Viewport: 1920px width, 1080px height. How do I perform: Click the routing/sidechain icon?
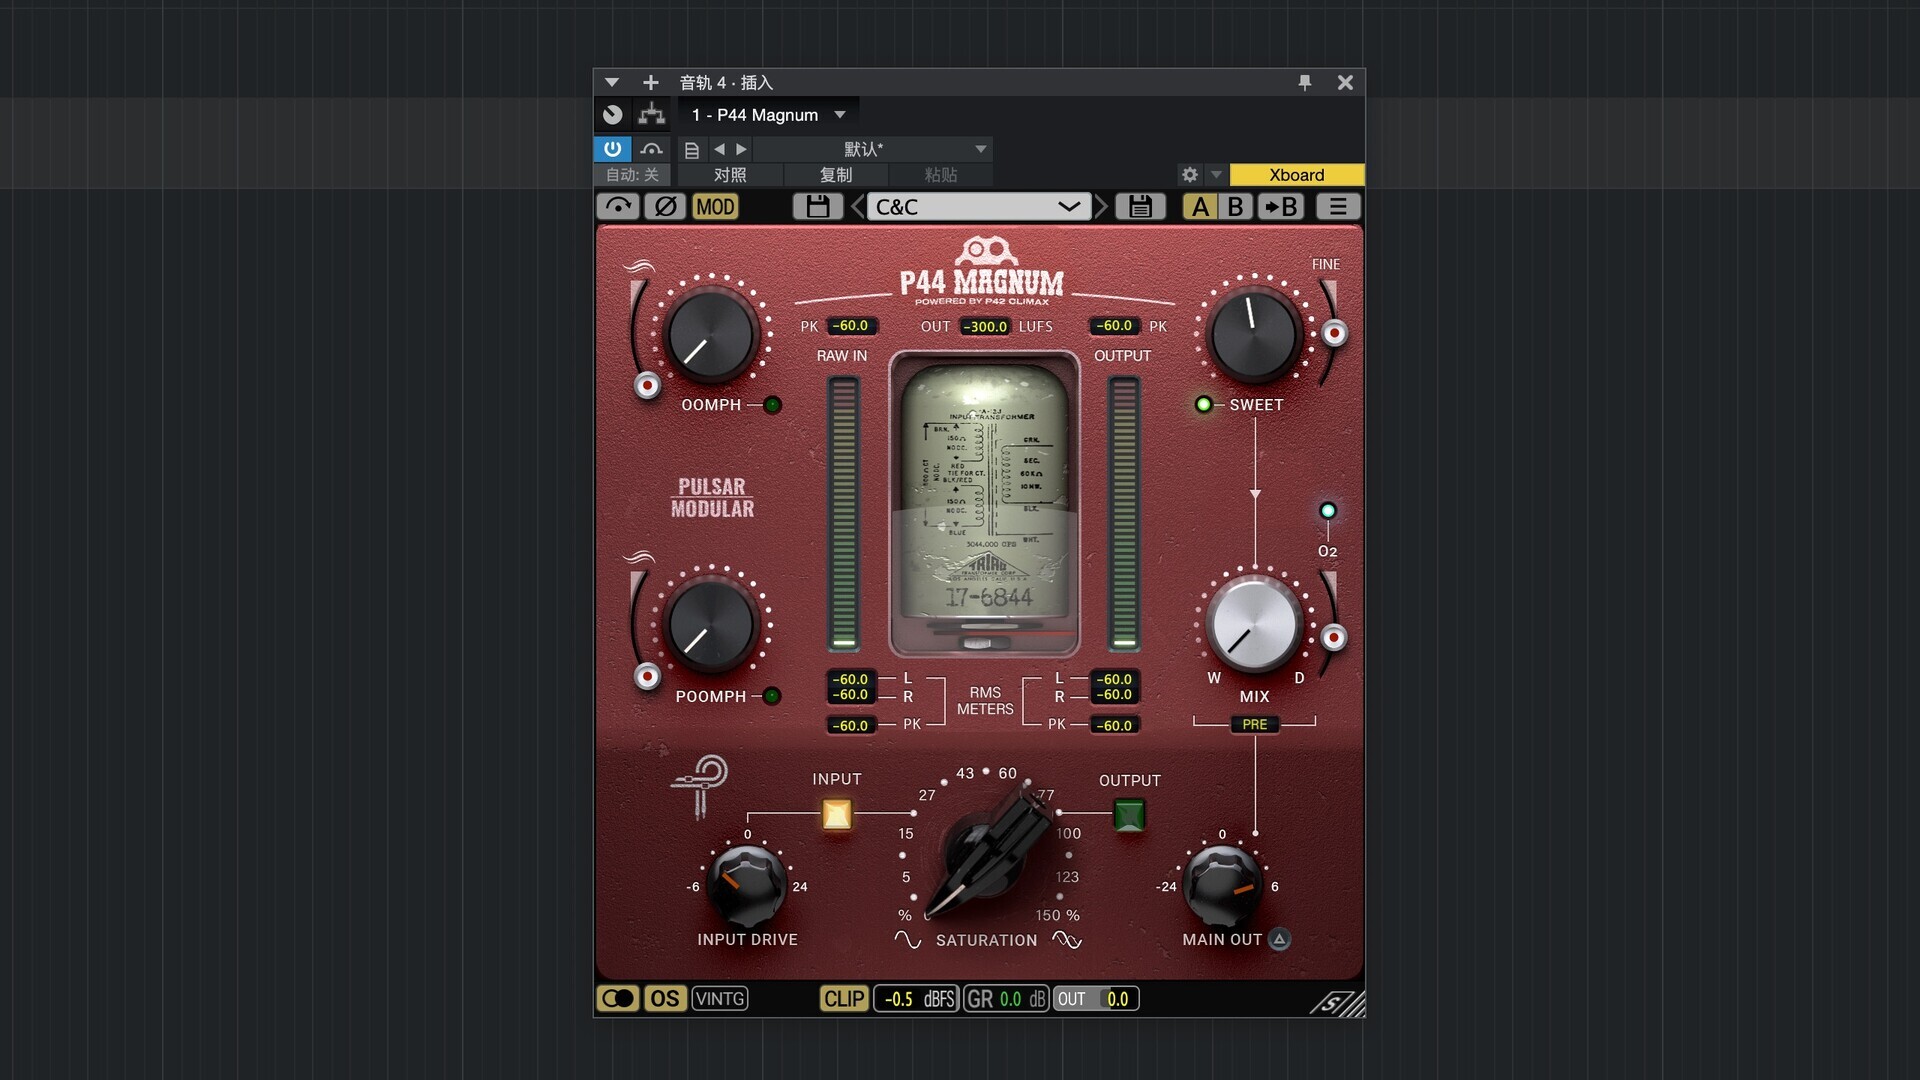pyautogui.click(x=652, y=115)
